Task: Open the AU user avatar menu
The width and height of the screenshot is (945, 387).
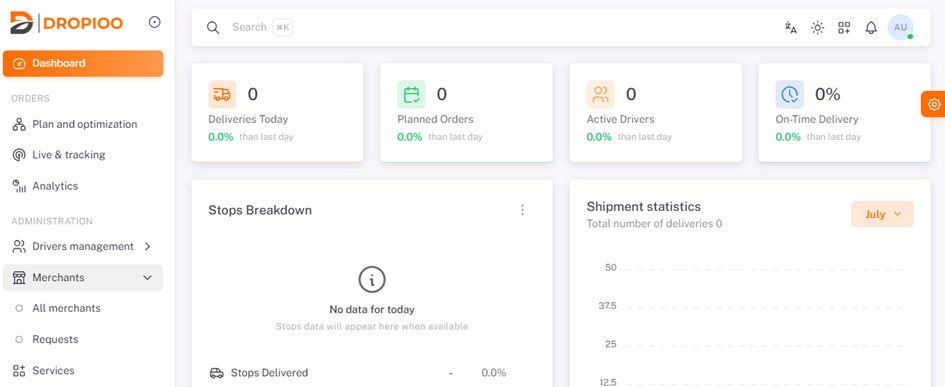Action: tap(900, 28)
